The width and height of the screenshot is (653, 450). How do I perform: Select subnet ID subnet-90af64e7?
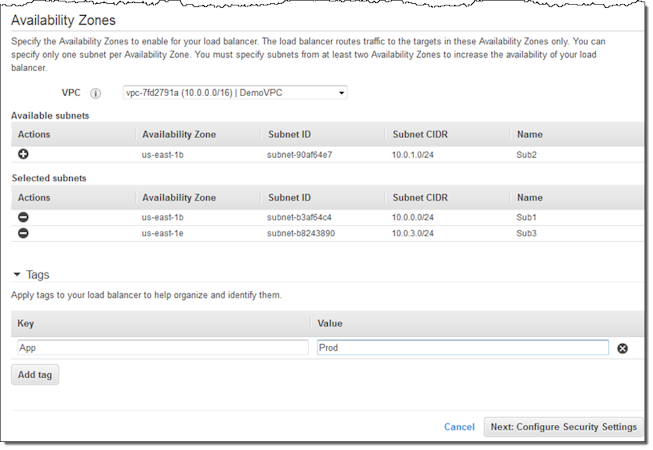tap(299, 155)
